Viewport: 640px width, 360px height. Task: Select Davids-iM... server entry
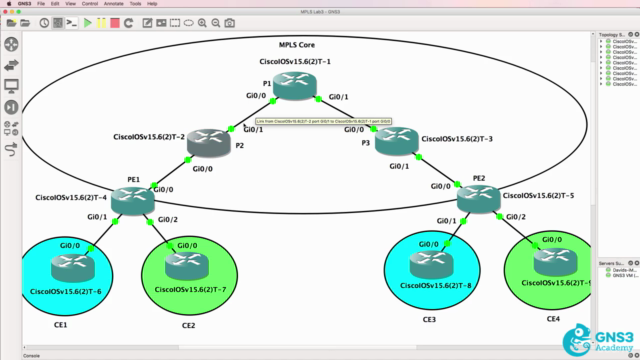click(622, 270)
